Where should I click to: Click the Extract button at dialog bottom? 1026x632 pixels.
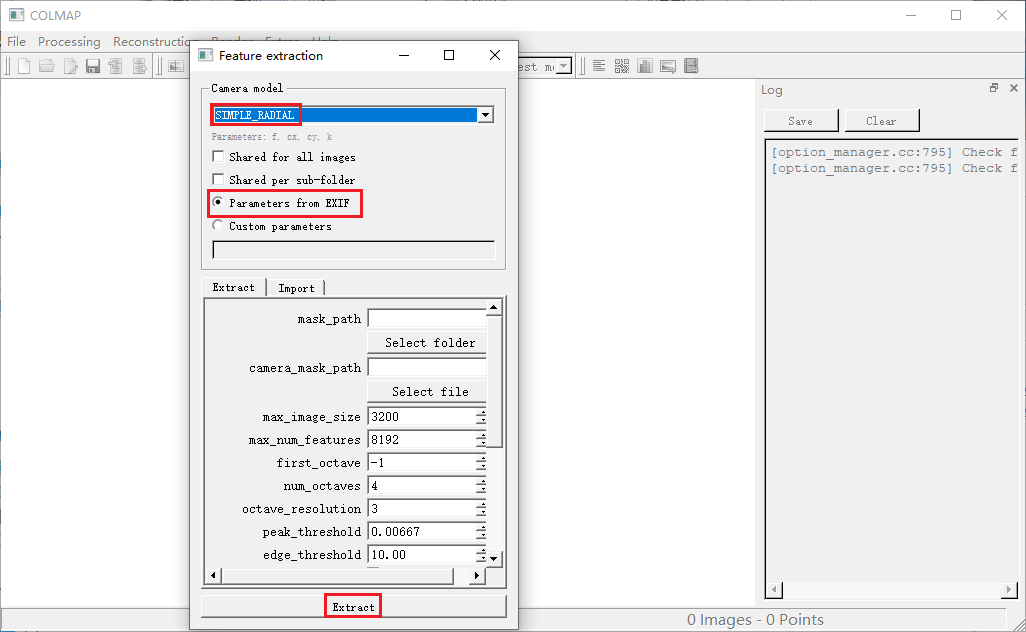click(353, 606)
